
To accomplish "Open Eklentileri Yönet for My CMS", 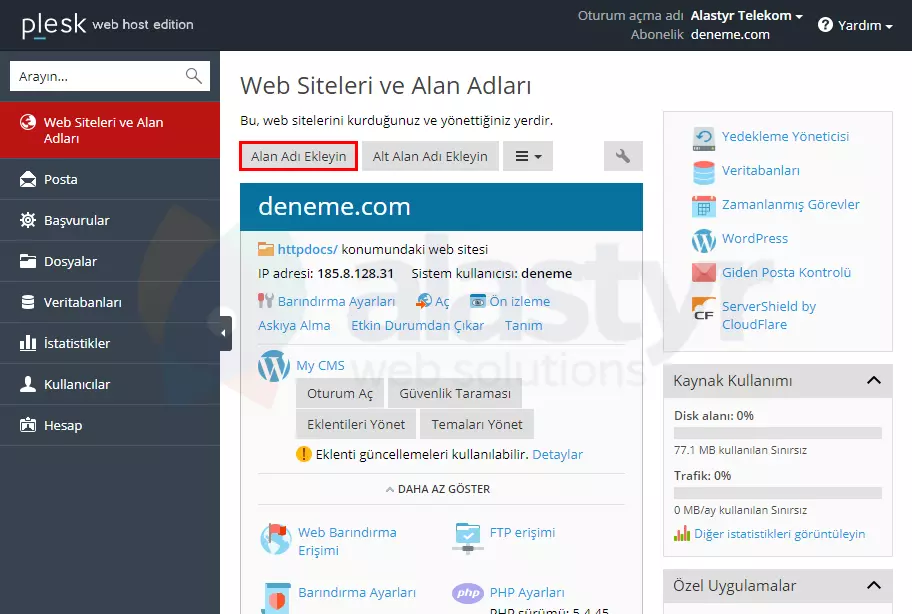I will pyautogui.click(x=355, y=424).
